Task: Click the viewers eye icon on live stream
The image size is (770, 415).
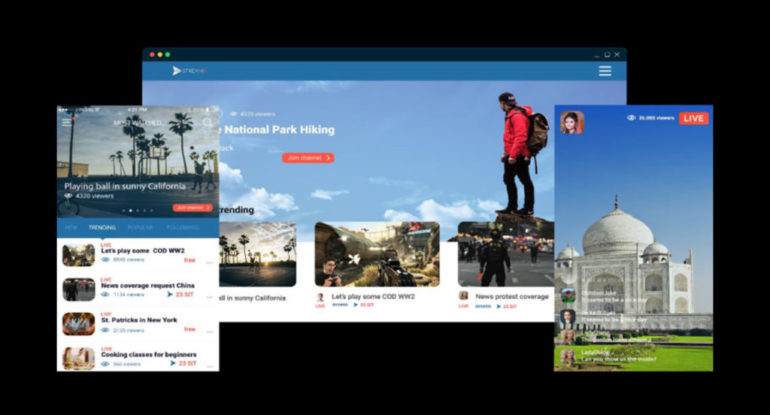Action: point(631,118)
